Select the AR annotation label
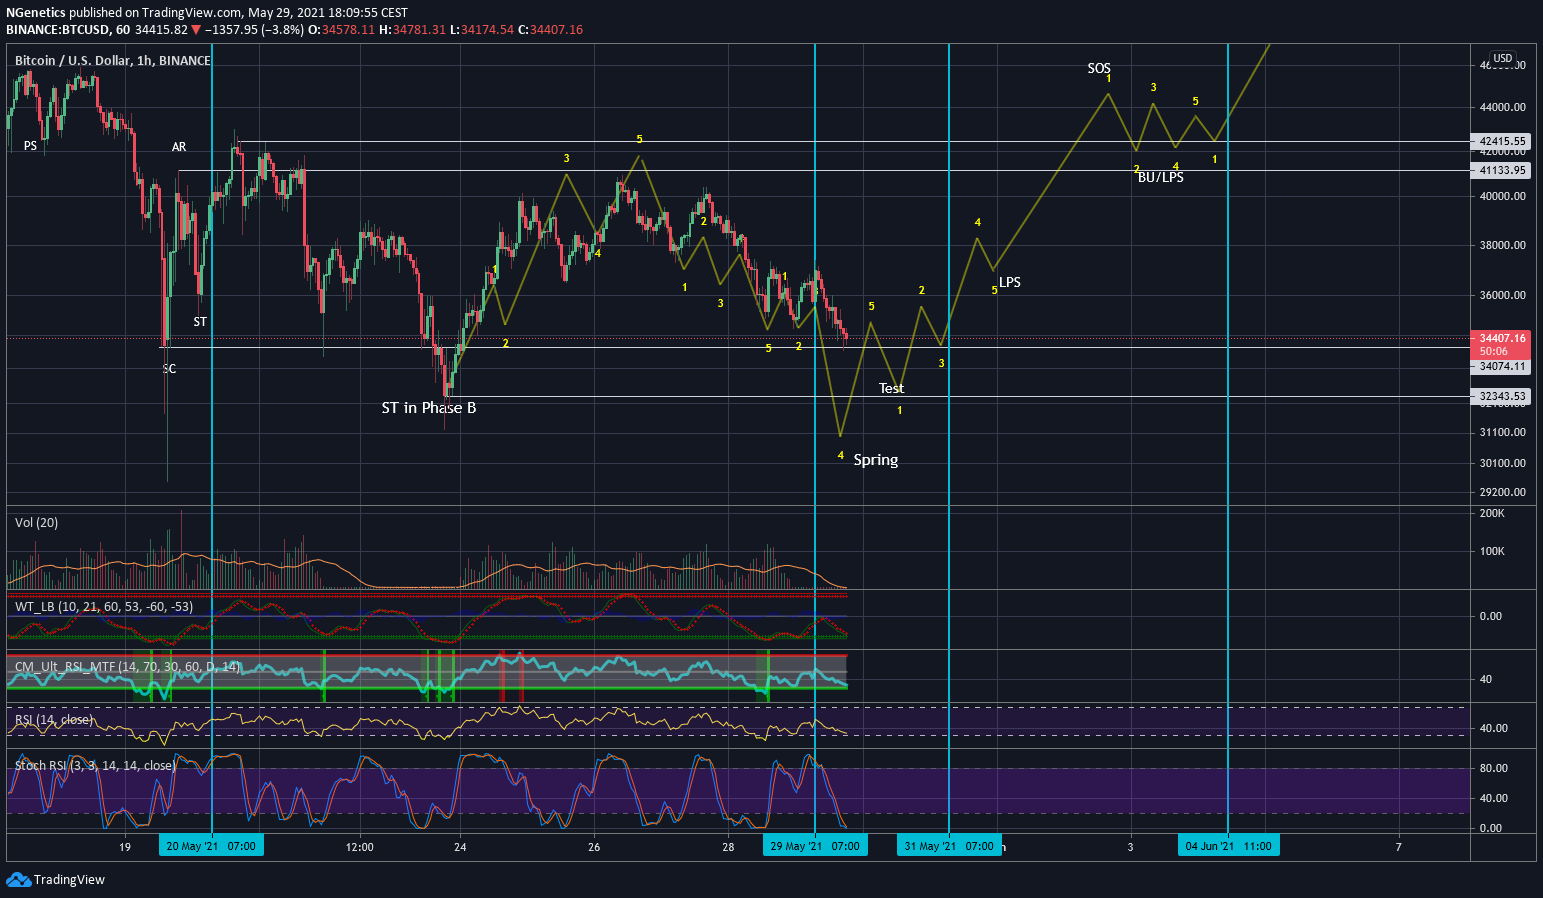Screen dimensions: 1543x898 [179, 147]
